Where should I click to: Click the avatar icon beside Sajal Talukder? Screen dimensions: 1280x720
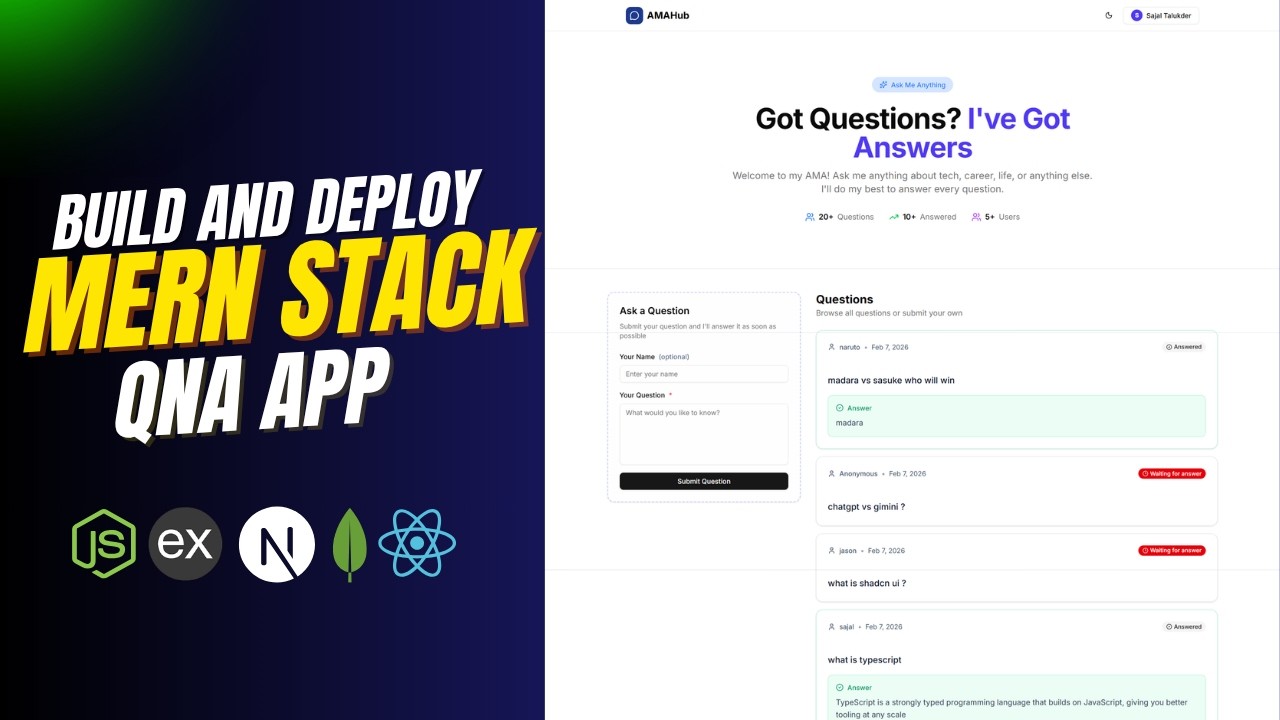pos(1136,15)
